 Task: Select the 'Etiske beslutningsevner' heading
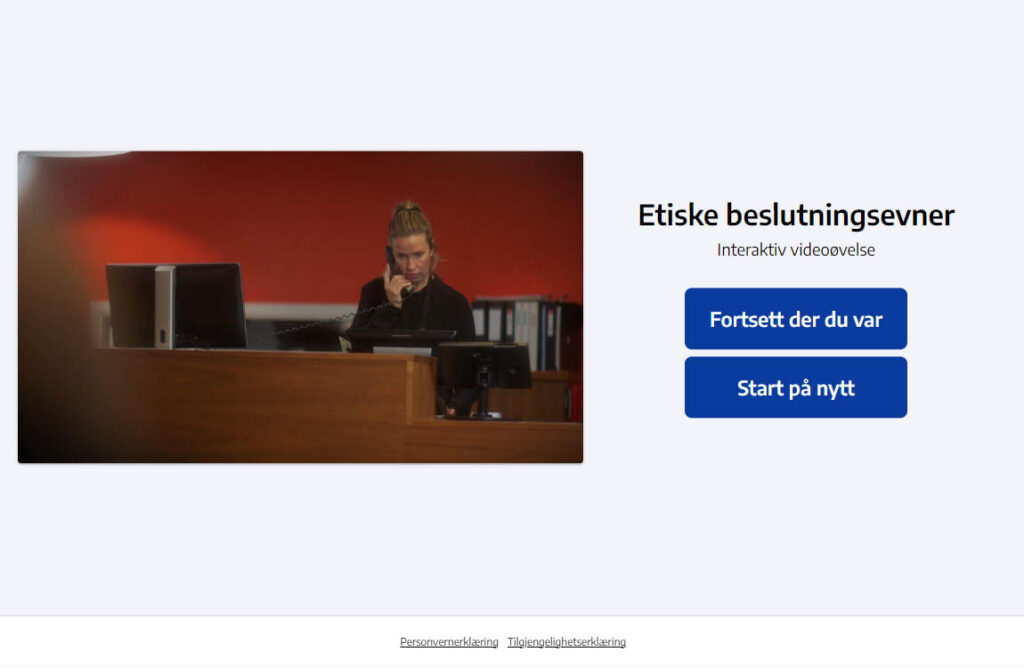[x=795, y=215]
